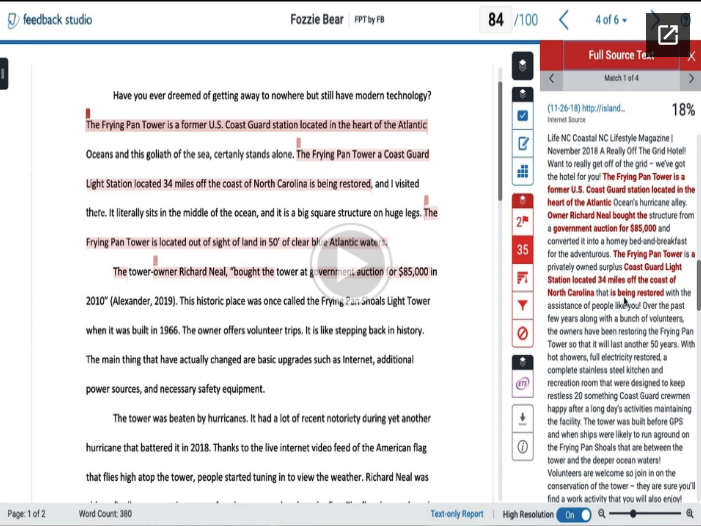701x526 pixels.
Task: Click the red flag marker above "The Frying Pan Tower is a former"
Action: [88, 113]
